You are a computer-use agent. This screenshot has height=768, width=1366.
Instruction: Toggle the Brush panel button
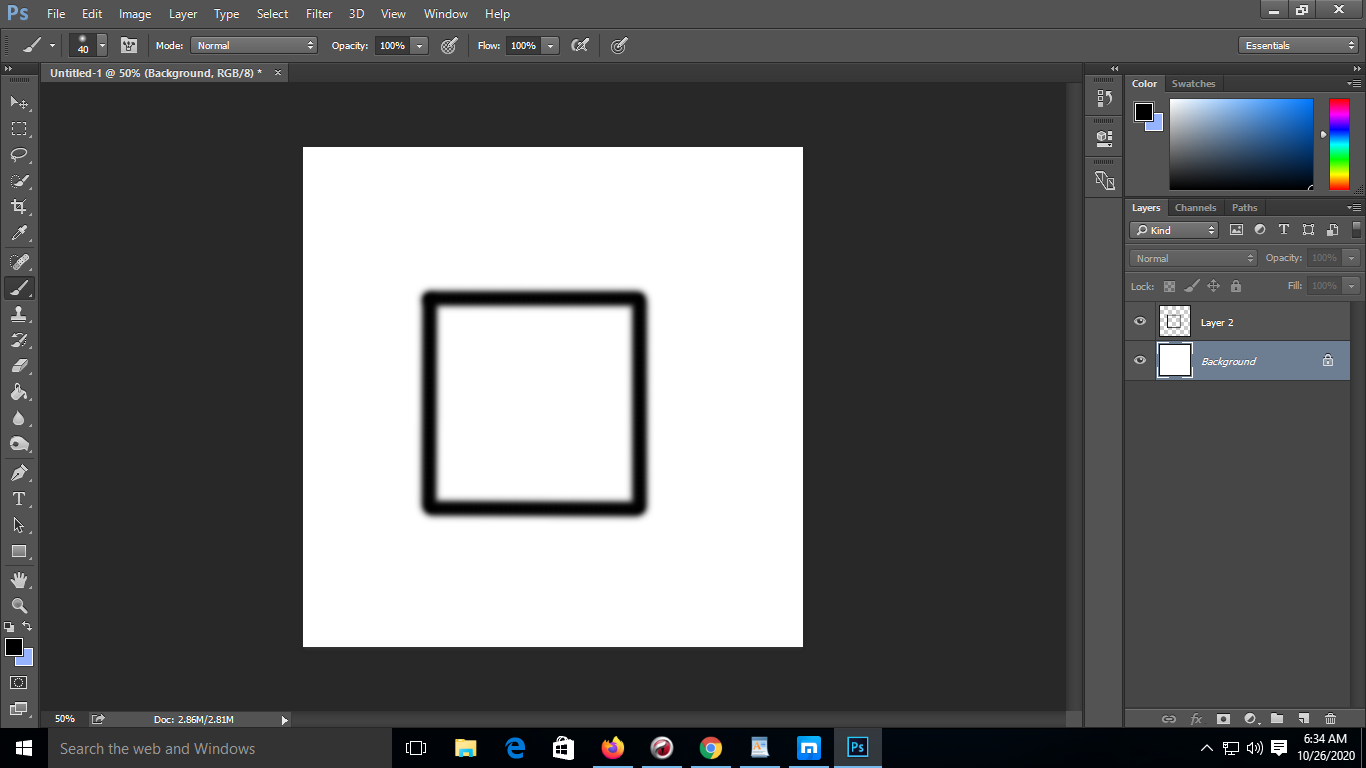click(129, 45)
